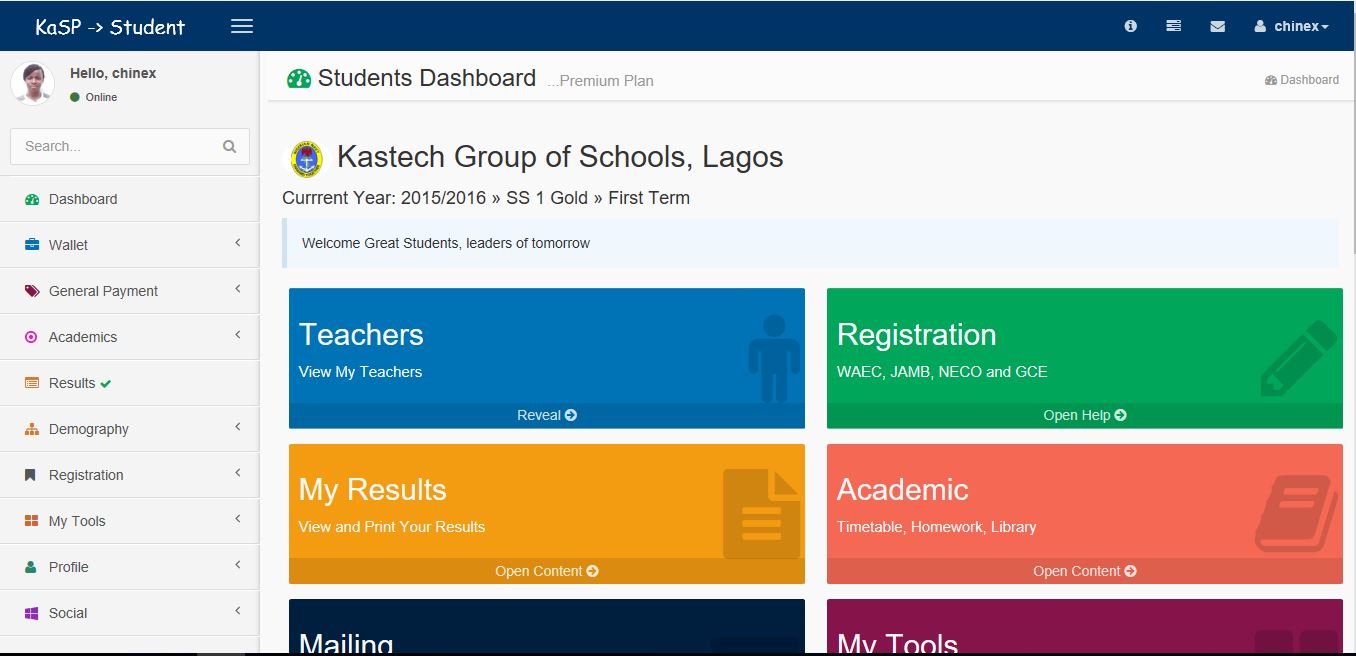Image resolution: width=1356 pixels, height=656 pixels.
Task: Select Registration in the sidebar menu
Action: point(87,474)
